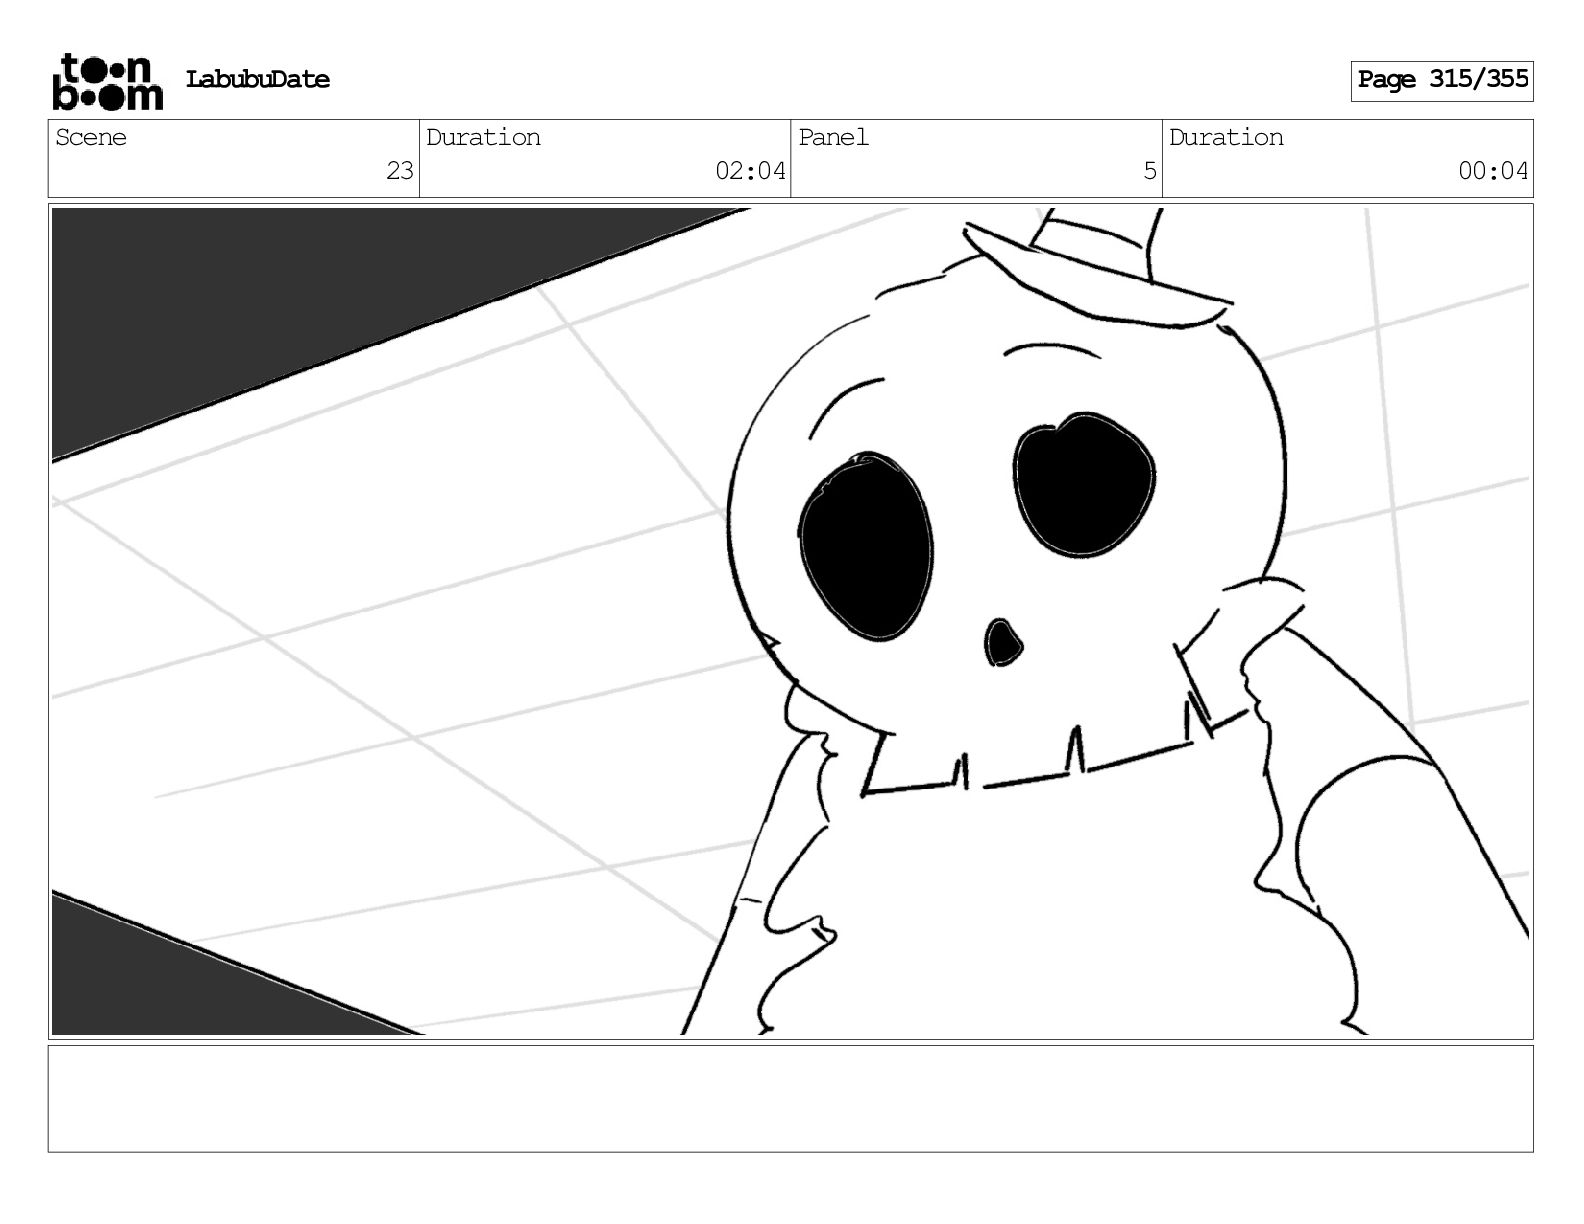Click the scene duration value 02:04
The height and width of the screenshot is (1224, 1584).
(750, 172)
